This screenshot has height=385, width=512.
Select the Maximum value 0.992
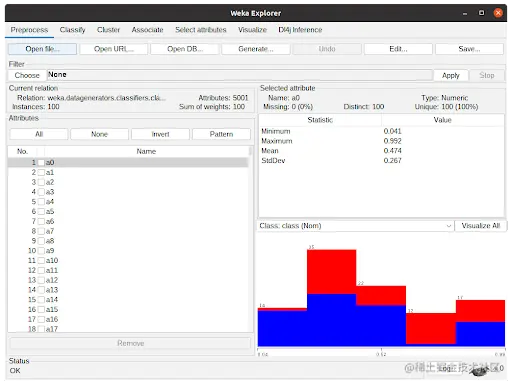[392, 141]
